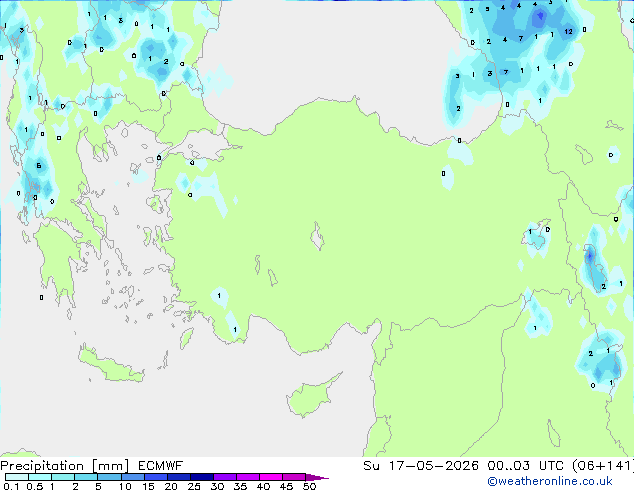Viewport: 634px width, 490px height.
Task: Pick the 10–15 mm legend color box
Action: pos(133,477)
